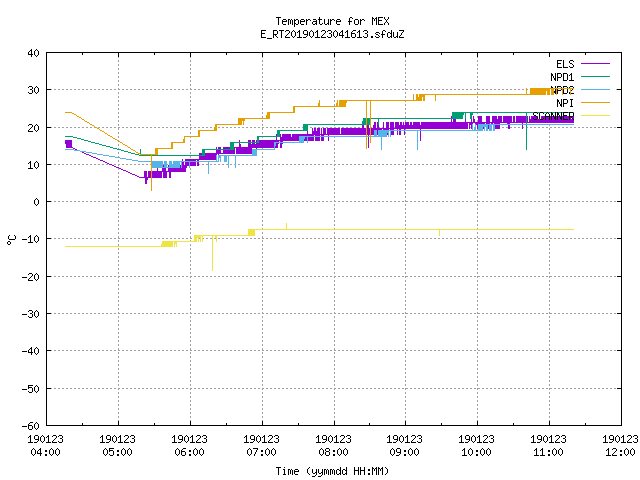Screen dimensions: 640x480
Task: Click the x-axis tick label 190123 07:00
Action: pyautogui.click(x=261, y=446)
